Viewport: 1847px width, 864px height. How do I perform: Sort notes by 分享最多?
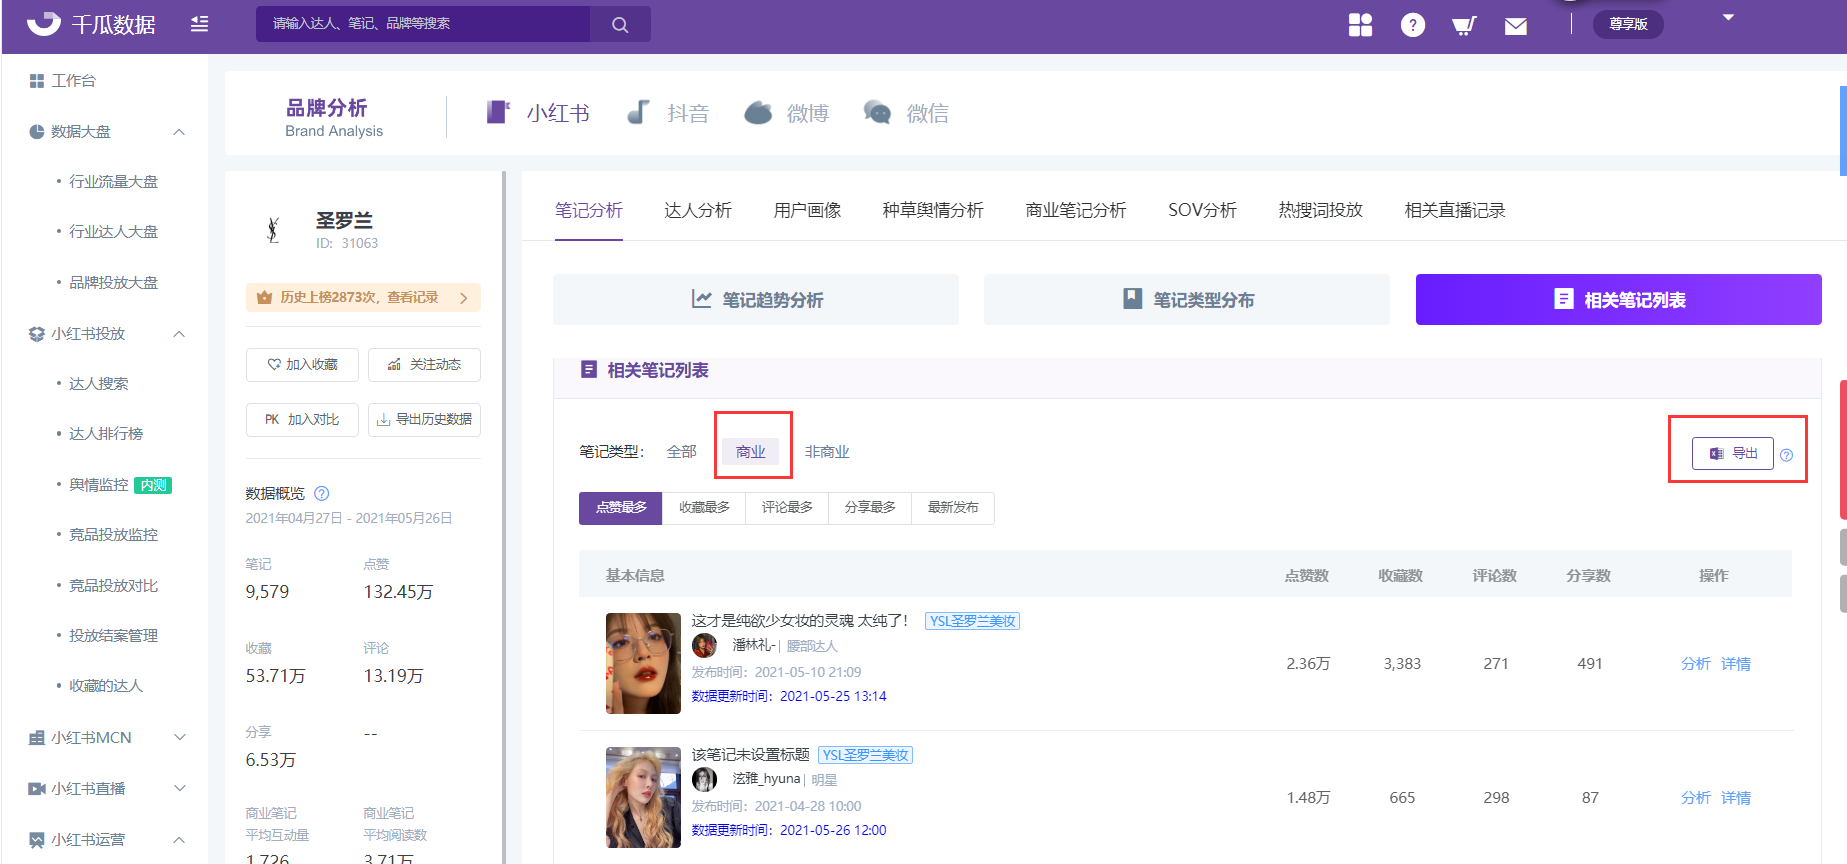[x=870, y=508]
